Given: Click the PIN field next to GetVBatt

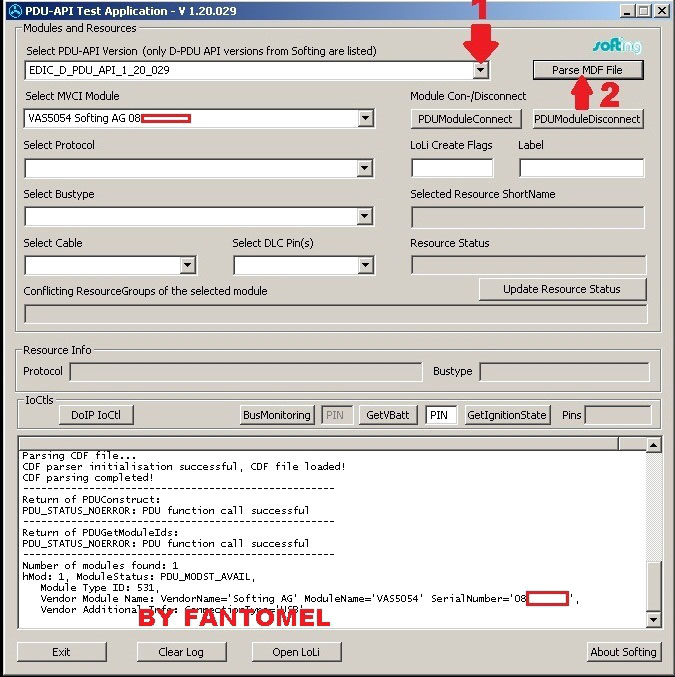Looking at the screenshot, I should tap(441, 415).
